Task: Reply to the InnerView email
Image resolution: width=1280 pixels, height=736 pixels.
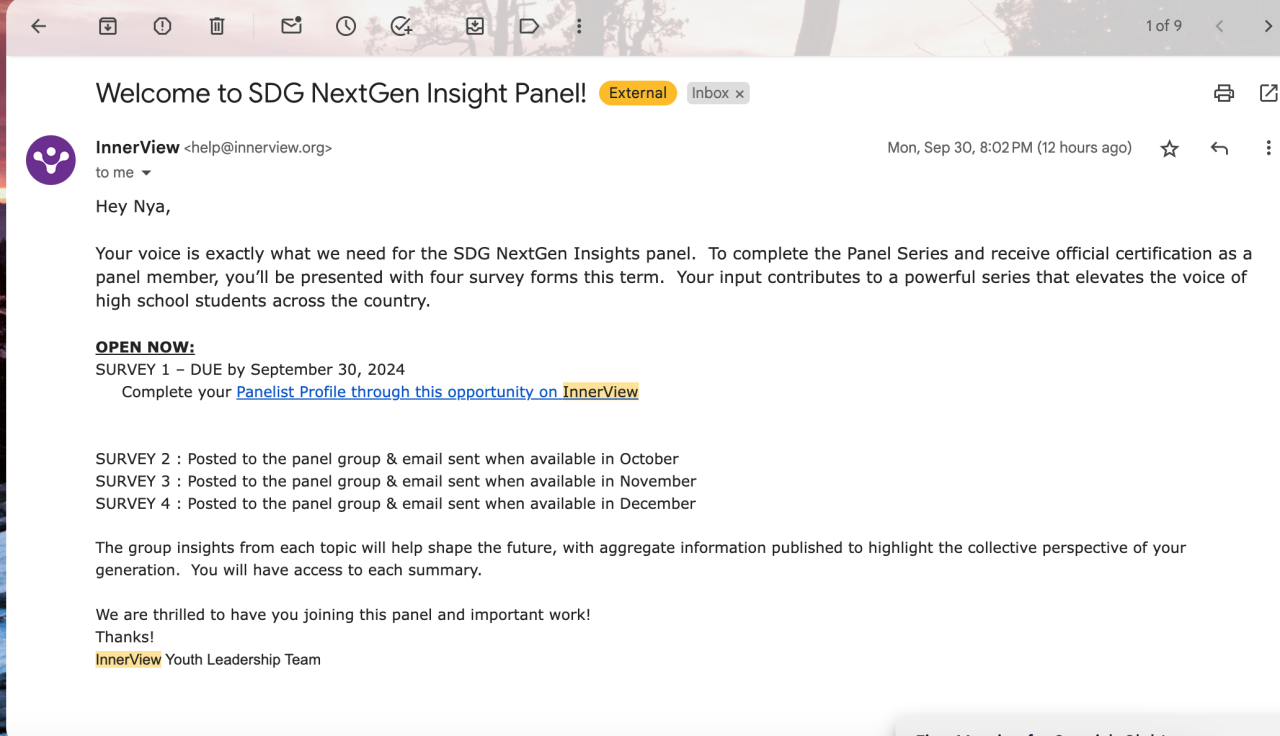Action: tap(1219, 149)
